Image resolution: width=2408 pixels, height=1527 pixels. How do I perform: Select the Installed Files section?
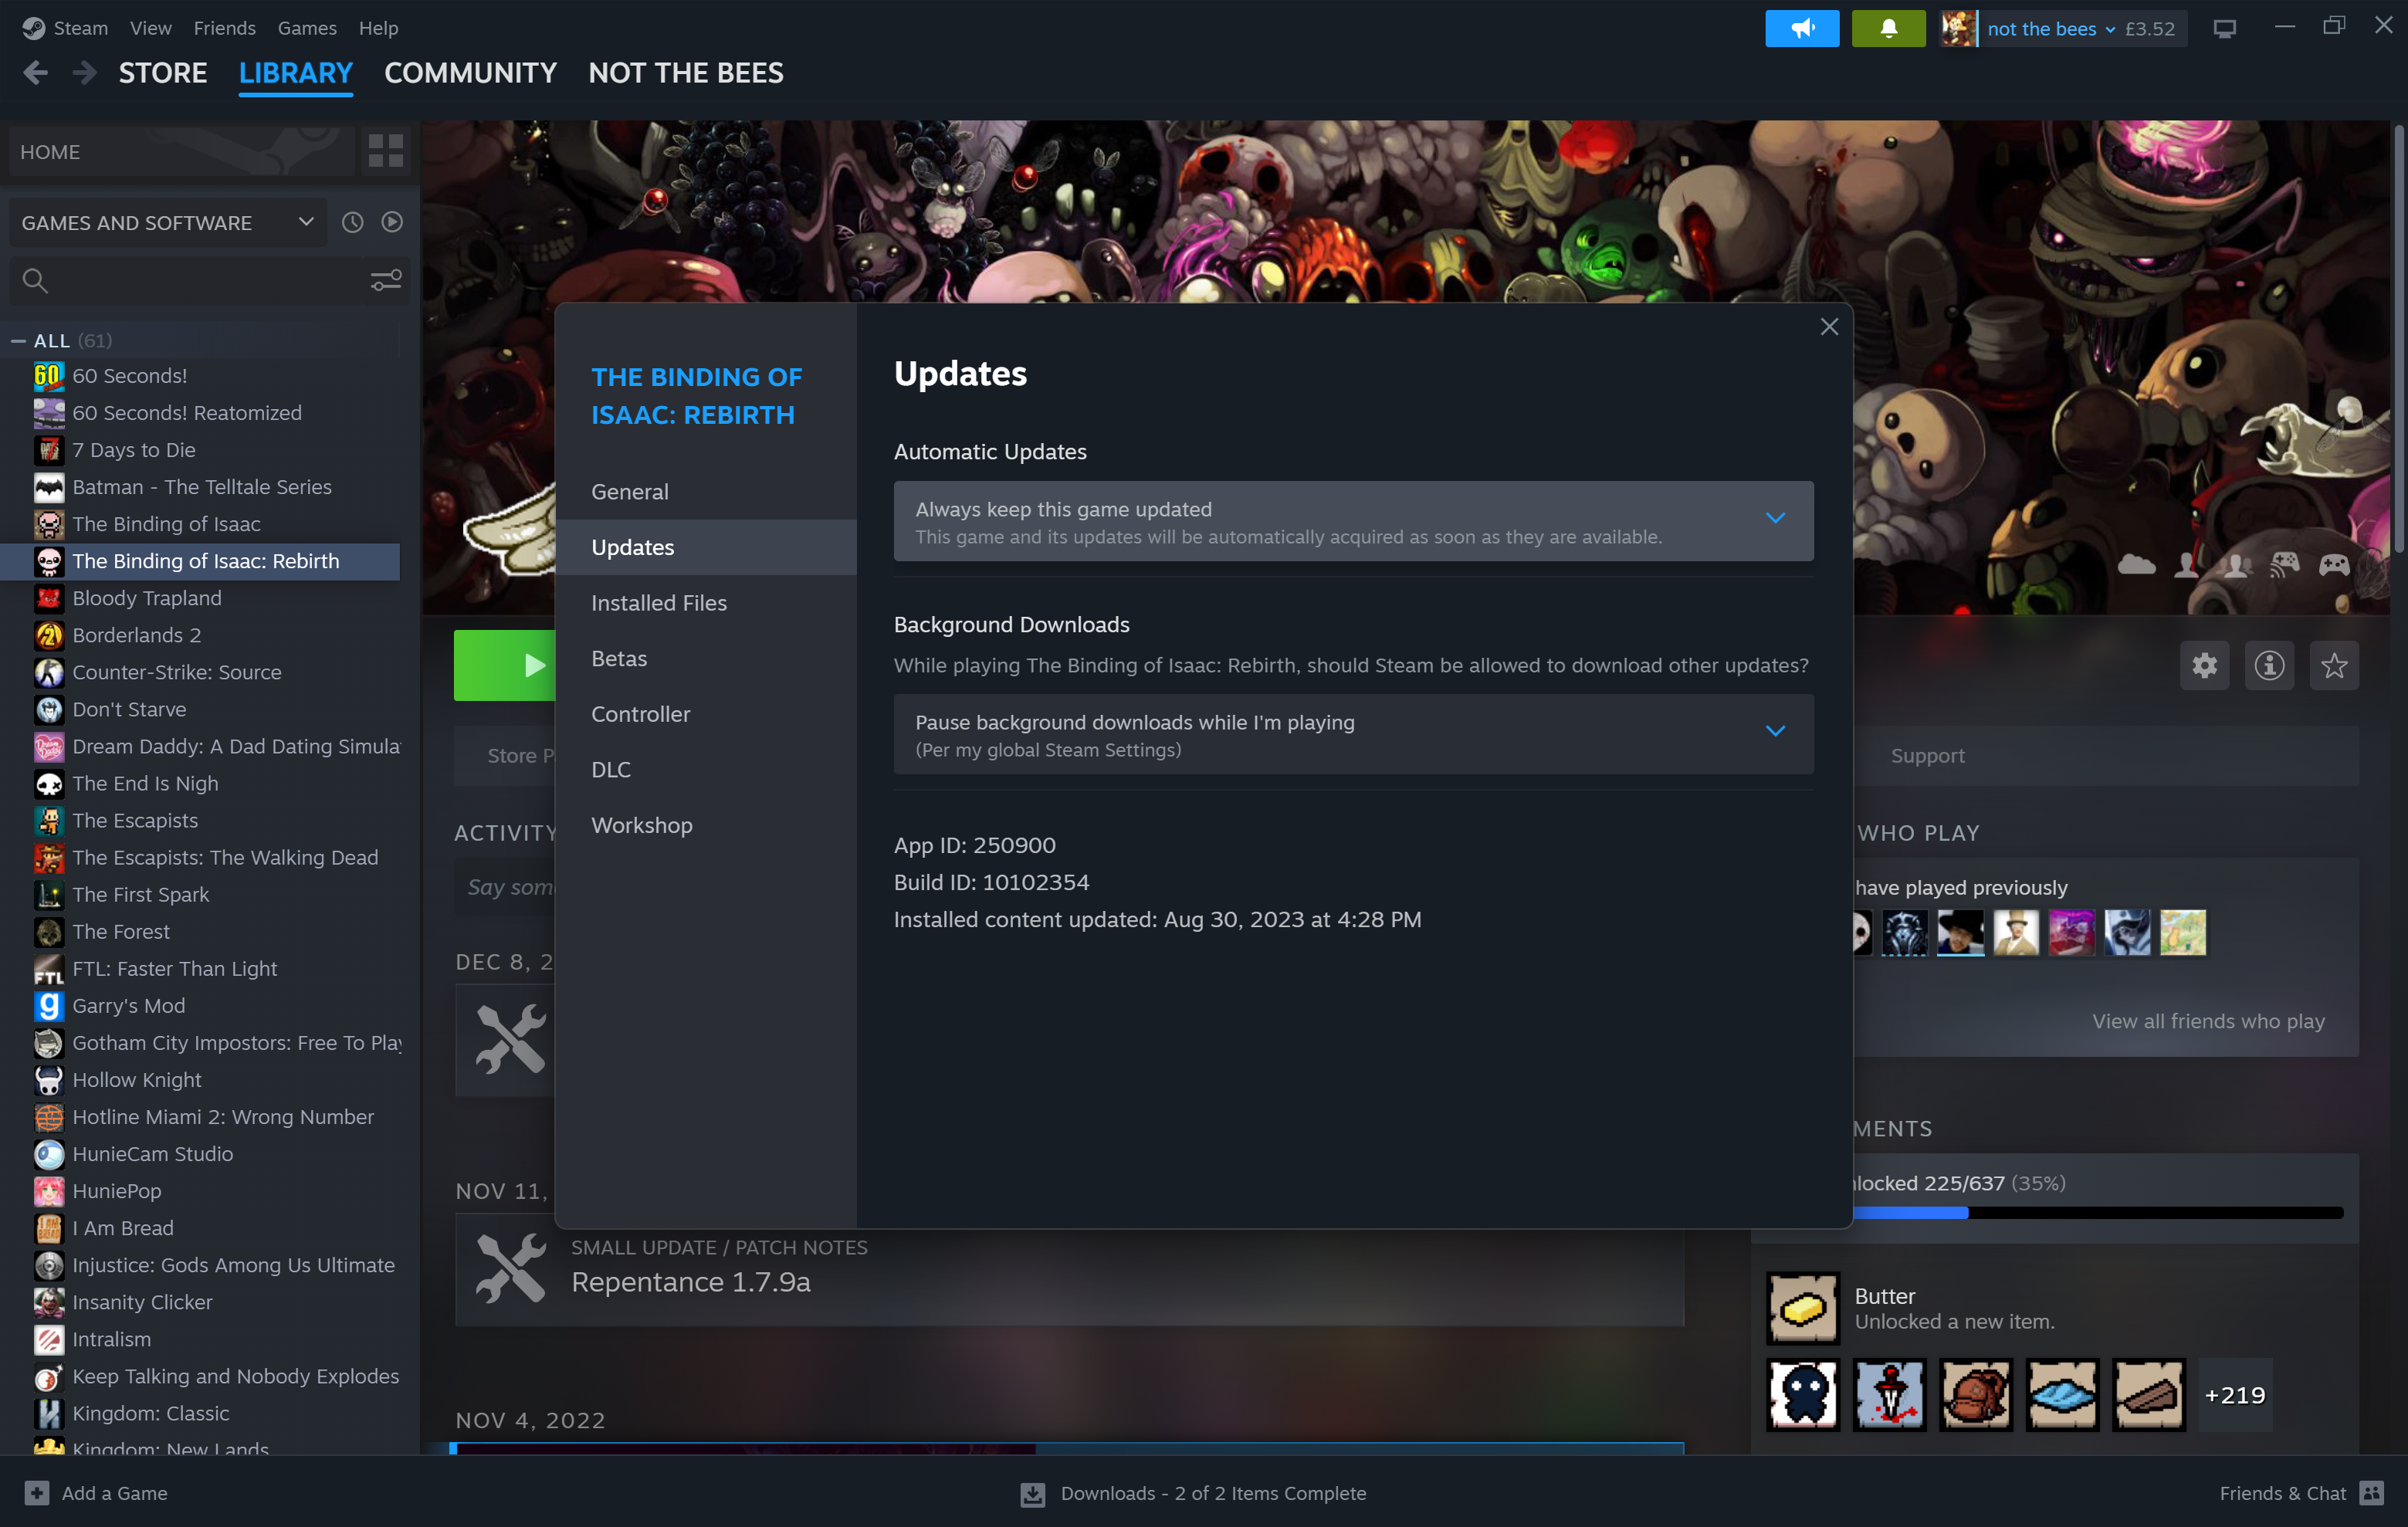click(x=706, y=603)
